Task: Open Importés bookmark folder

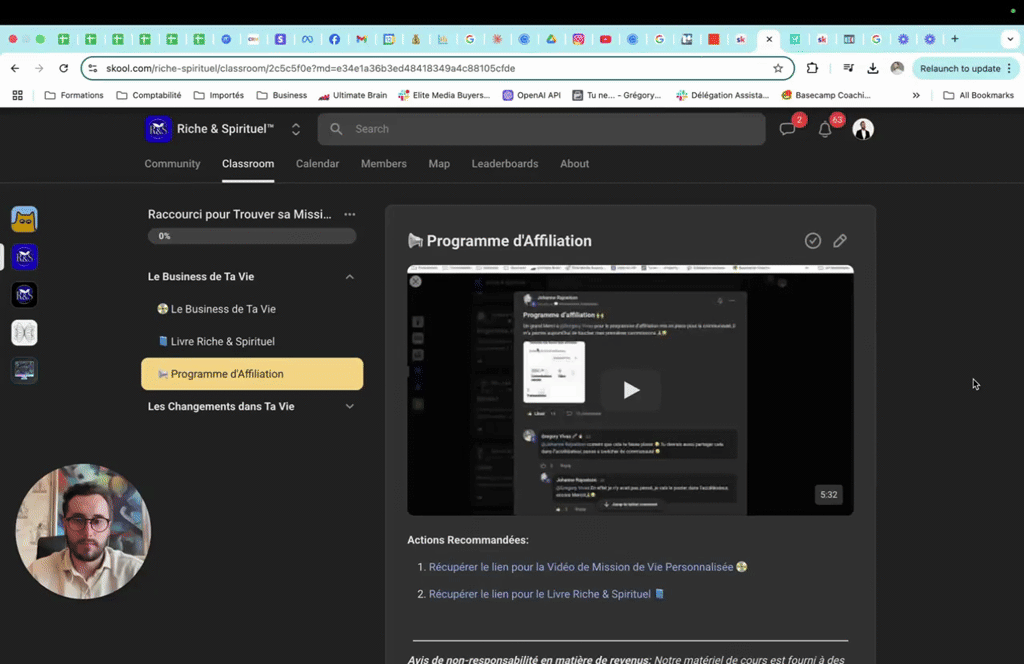Action: (x=219, y=95)
